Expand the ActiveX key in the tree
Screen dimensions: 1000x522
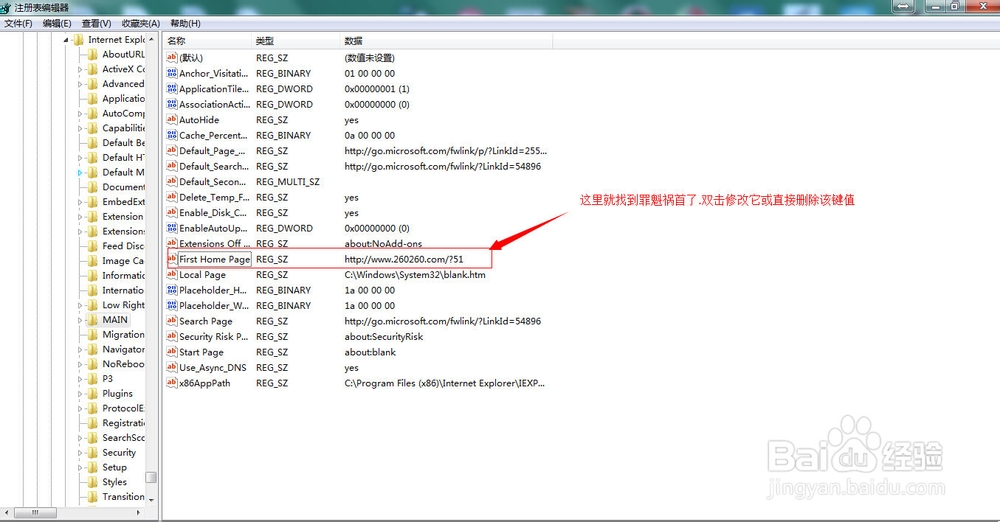pyautogui.click(x=80, y=69)
